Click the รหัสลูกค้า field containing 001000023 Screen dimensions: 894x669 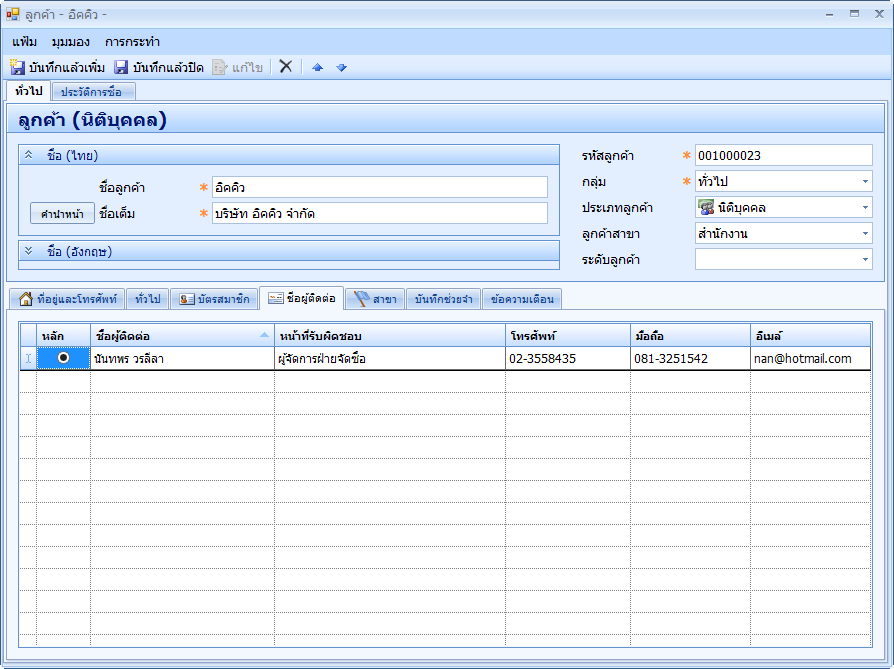click(783, 156)
